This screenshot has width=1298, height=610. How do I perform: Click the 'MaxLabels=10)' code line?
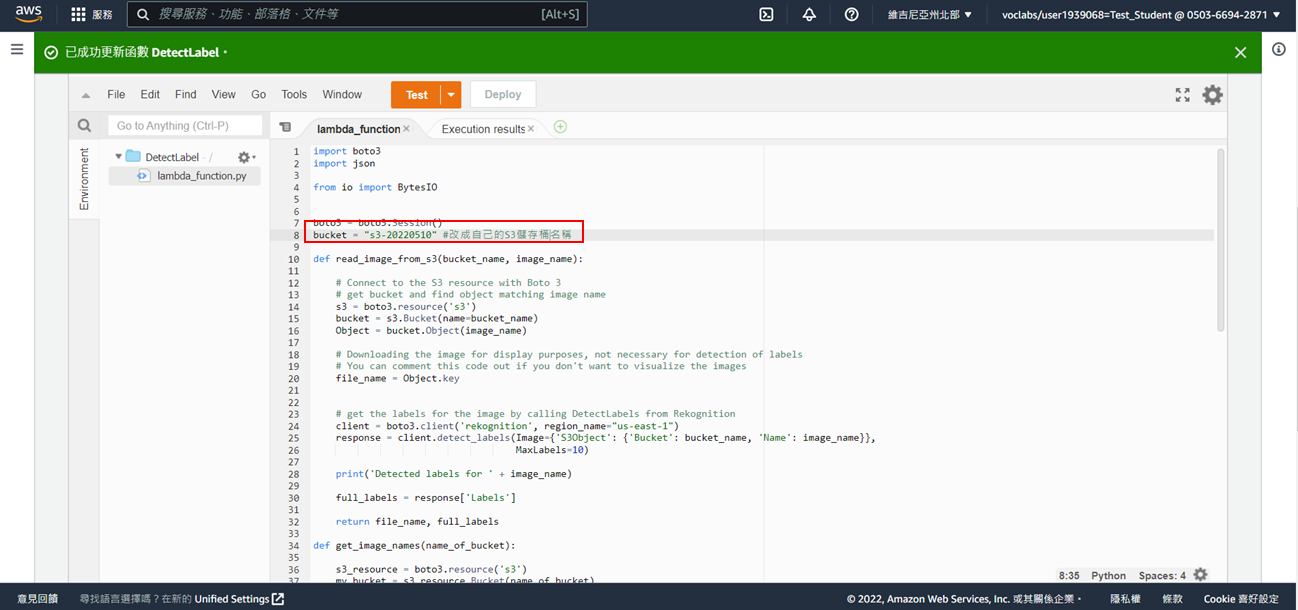[x=551, y=450]
